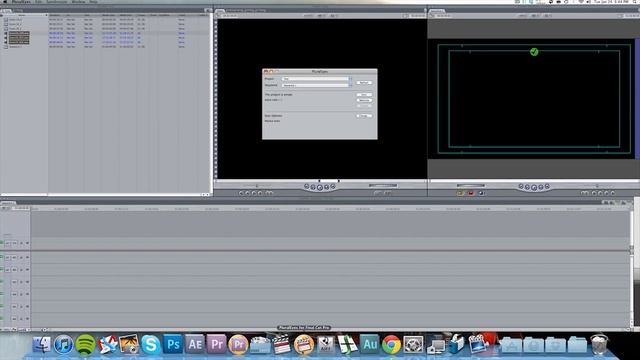640x360 pixels.
Task: Select the sequence tab in the Timeline
Action: (x=8, y=203)
